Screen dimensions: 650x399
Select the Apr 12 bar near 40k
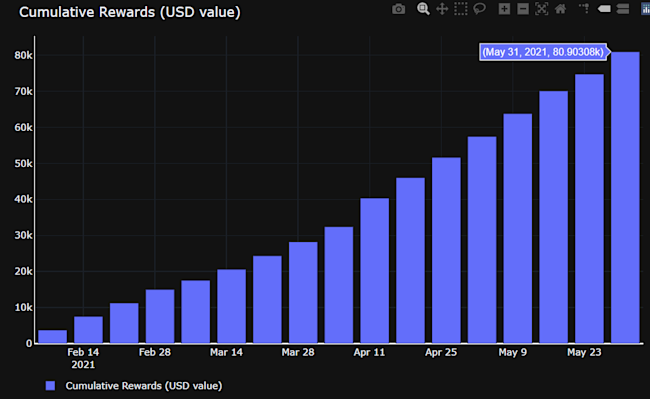click(374, 271)
